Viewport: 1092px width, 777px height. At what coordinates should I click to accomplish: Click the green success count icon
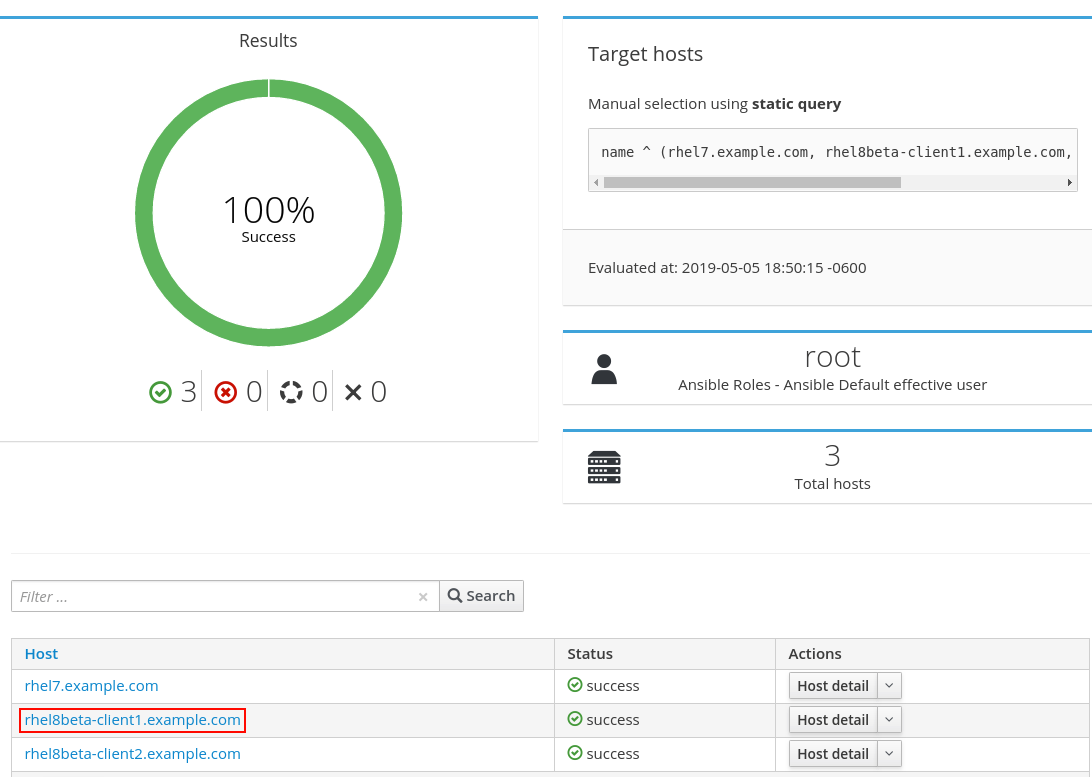click(x=160, y=392)
